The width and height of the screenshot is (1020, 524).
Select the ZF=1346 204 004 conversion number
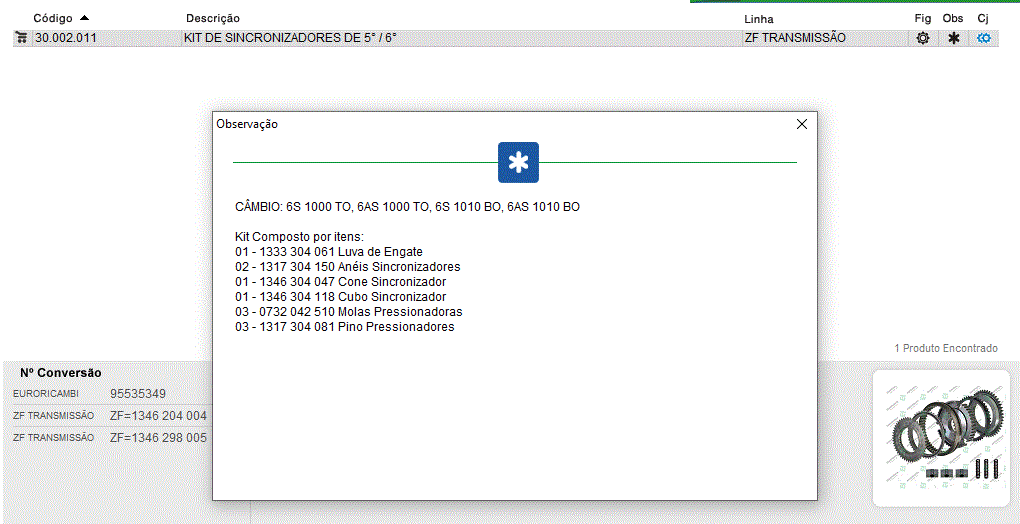pos(158,416)
